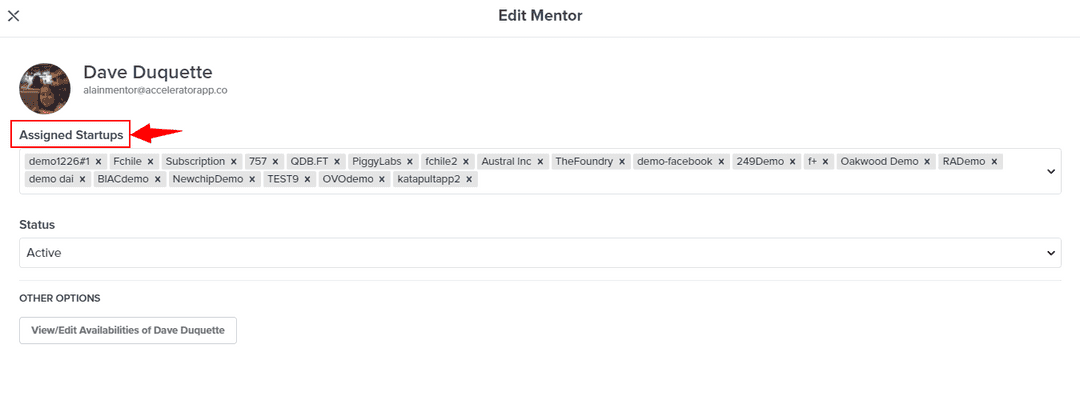Open the Status dropdown showing Active
The height and width of the screenshot is (400, 1080).
pos(540,253)
